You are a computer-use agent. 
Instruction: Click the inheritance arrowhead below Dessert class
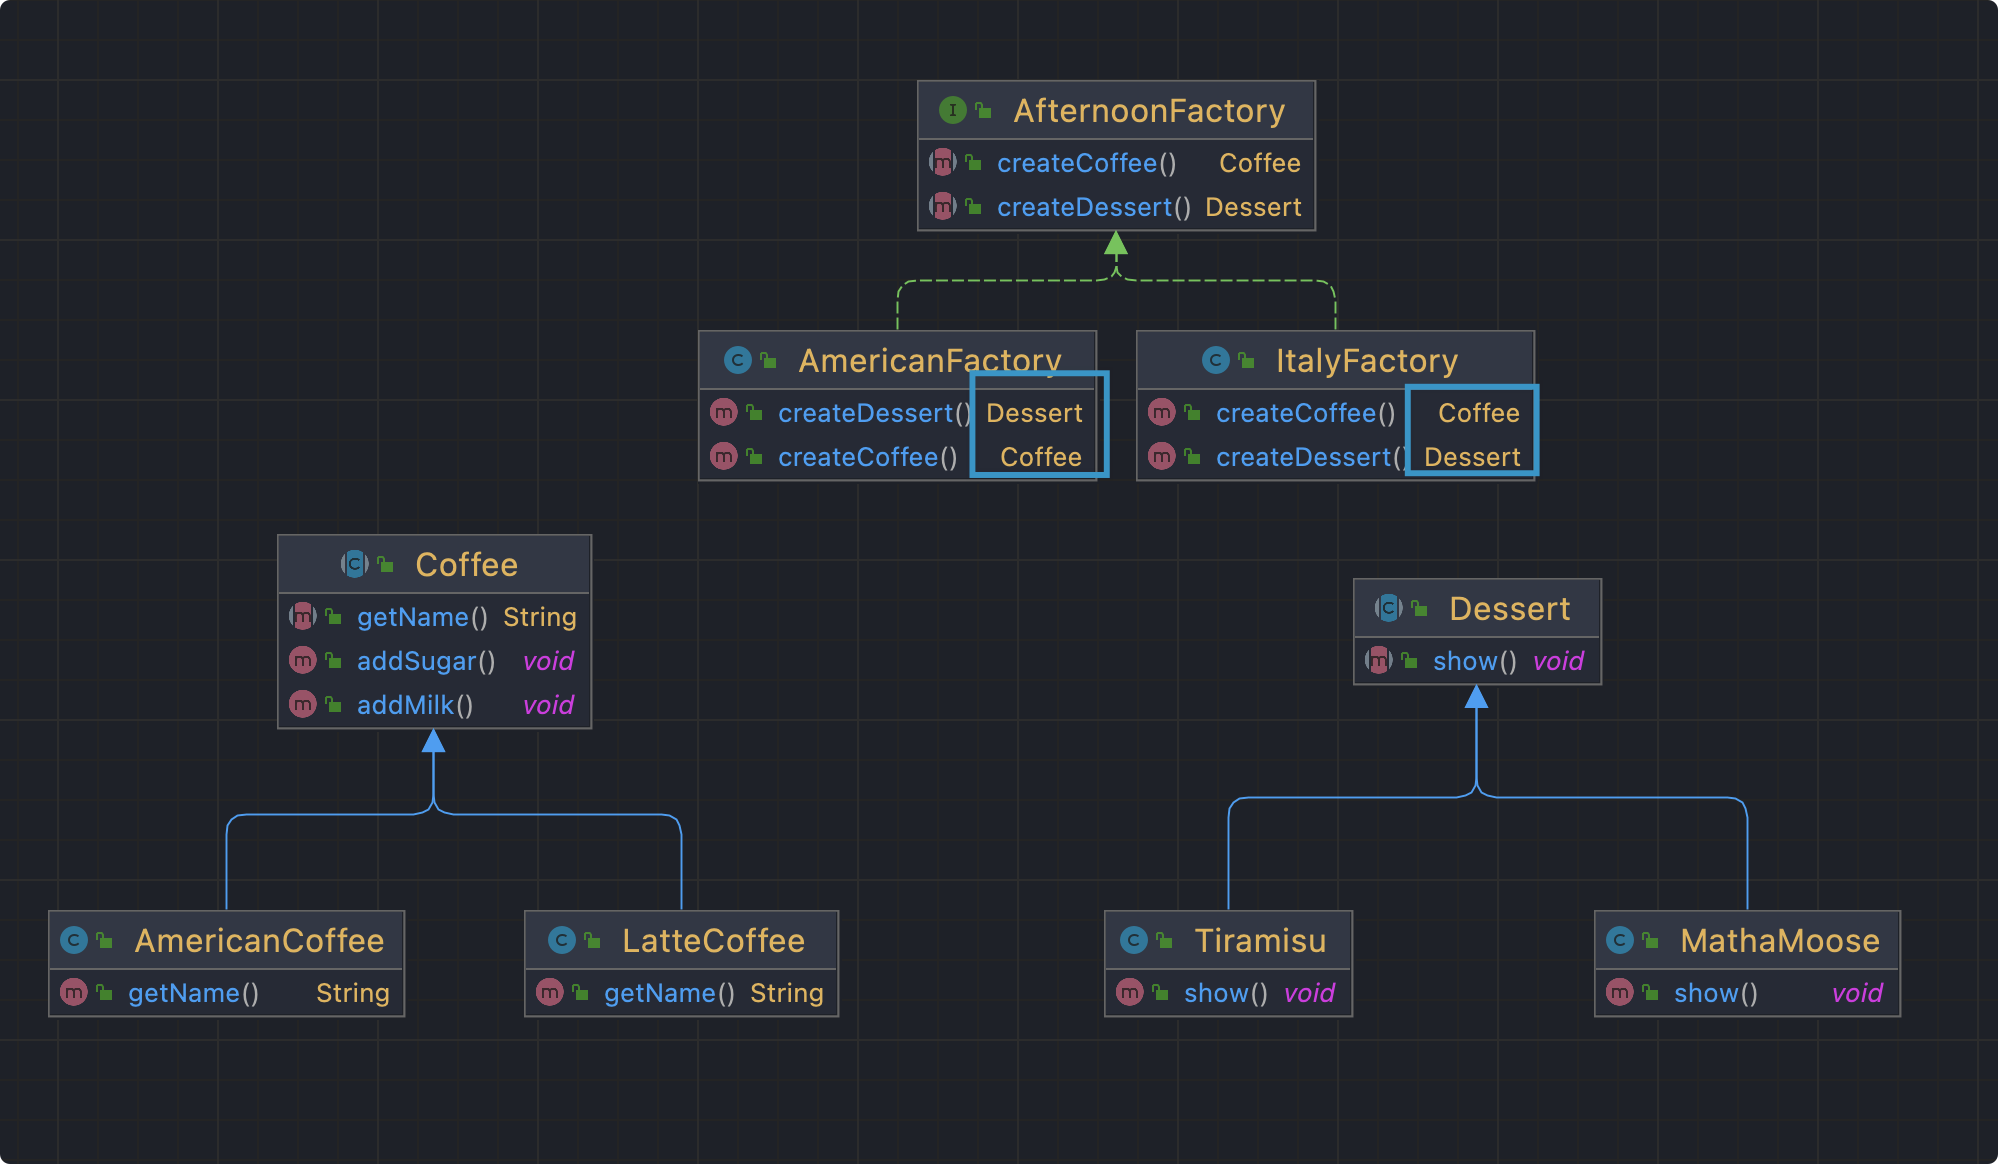[x=1476, y=697]
